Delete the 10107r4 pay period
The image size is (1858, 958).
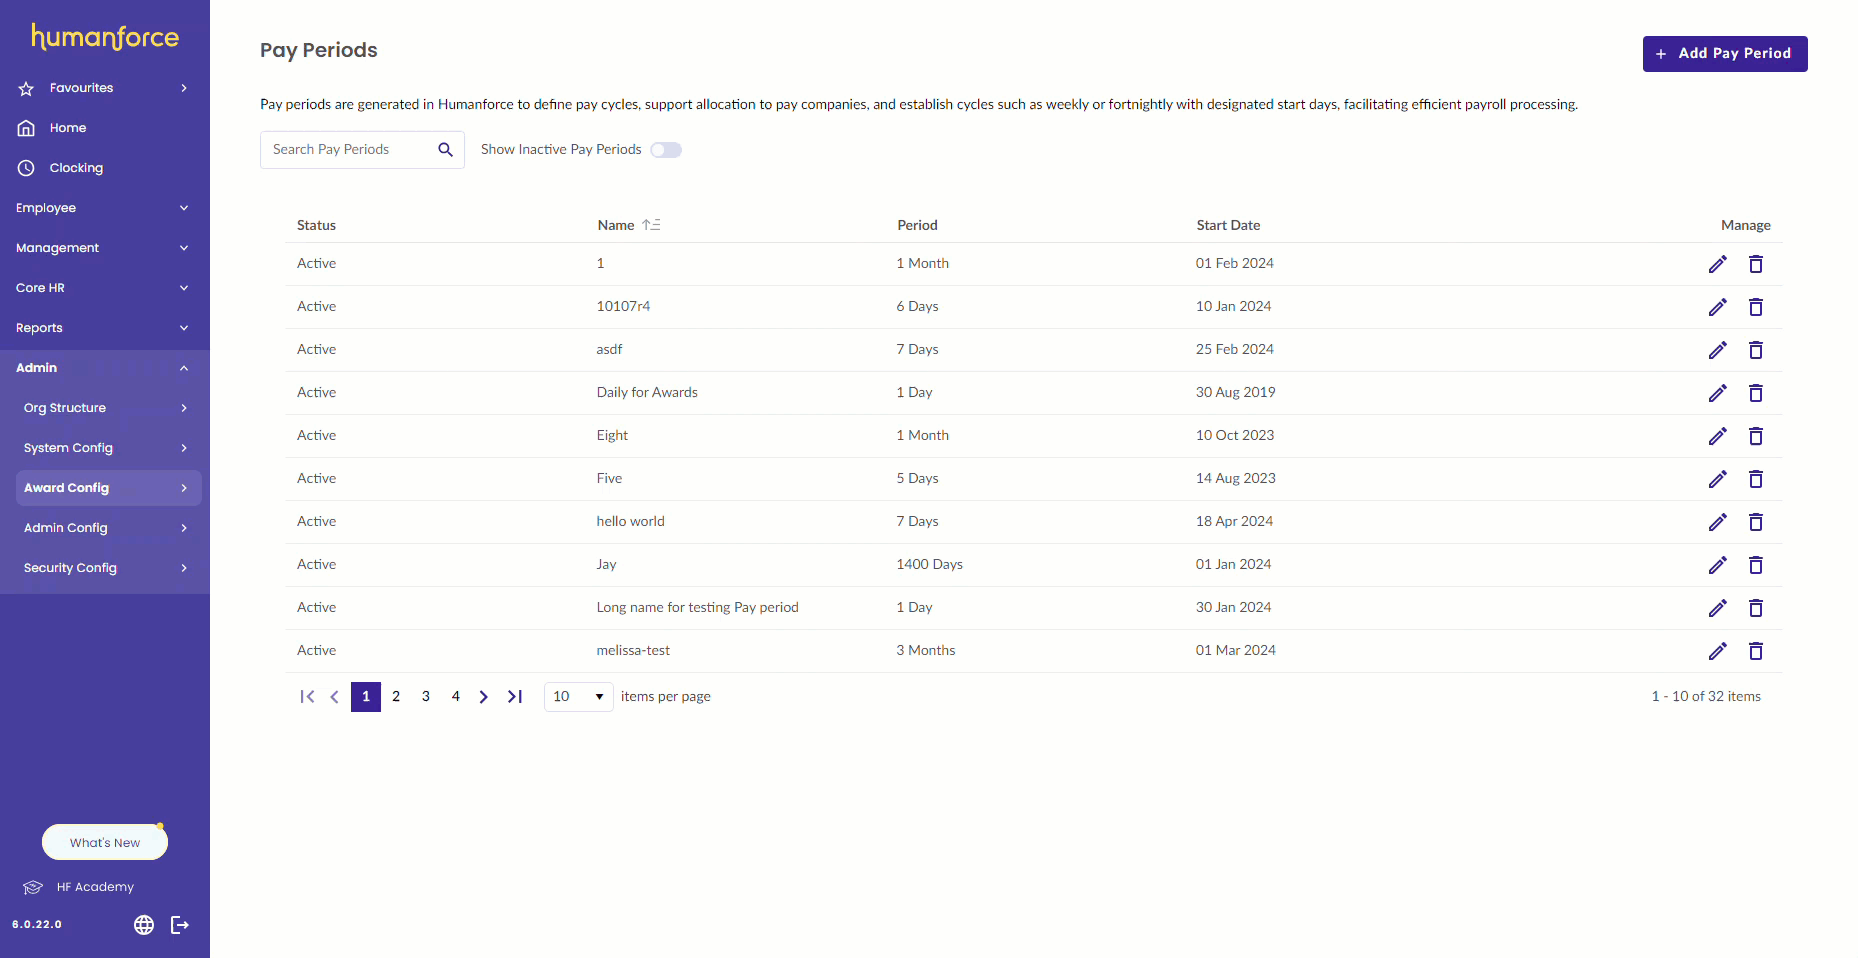pyautogui.click(x=1755, y=307)
